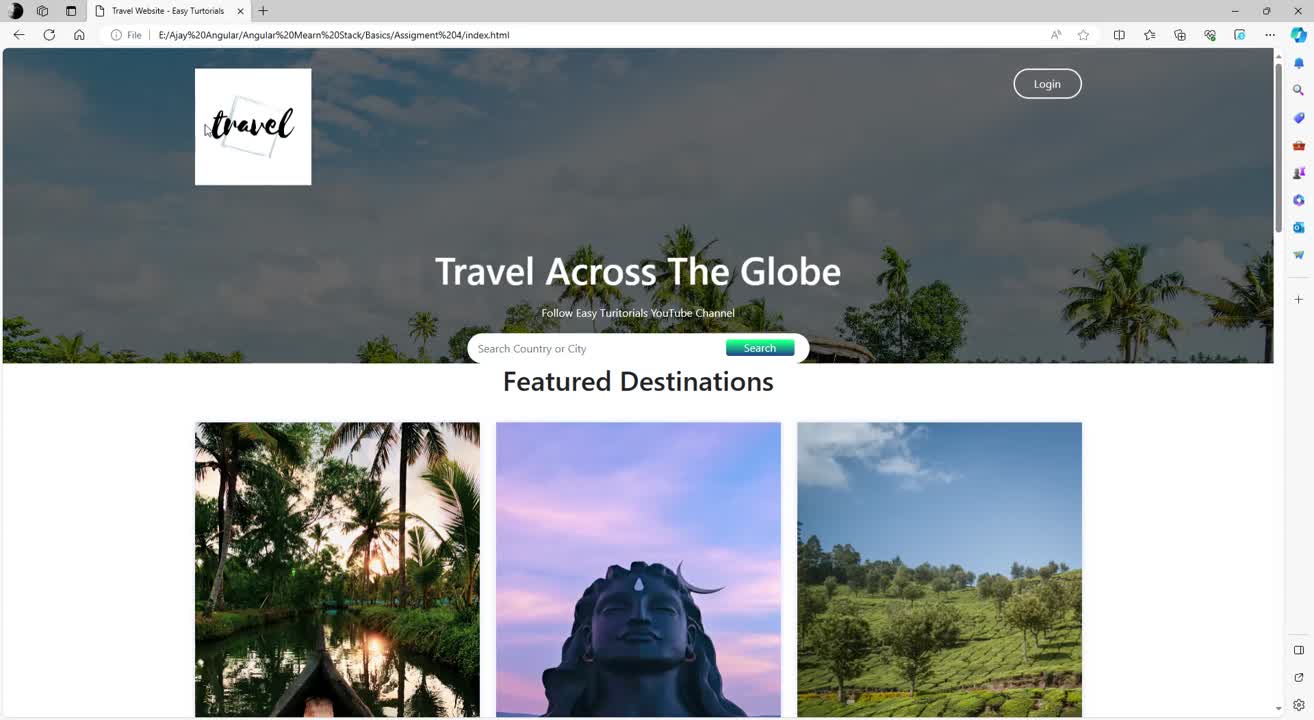This screenshot has height=720, width=1314.
Task: Open Browser essentials heart icon
Action: pos(1210,35)
